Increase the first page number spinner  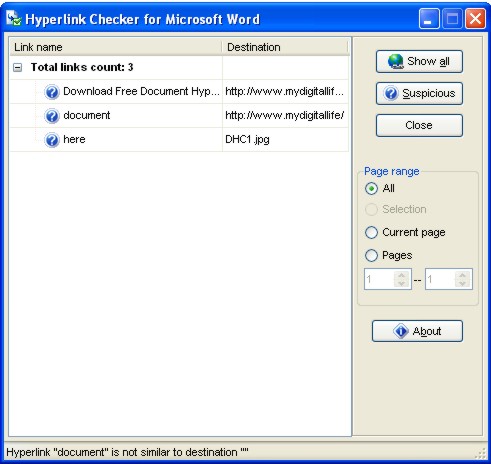(x=401, y=275)
